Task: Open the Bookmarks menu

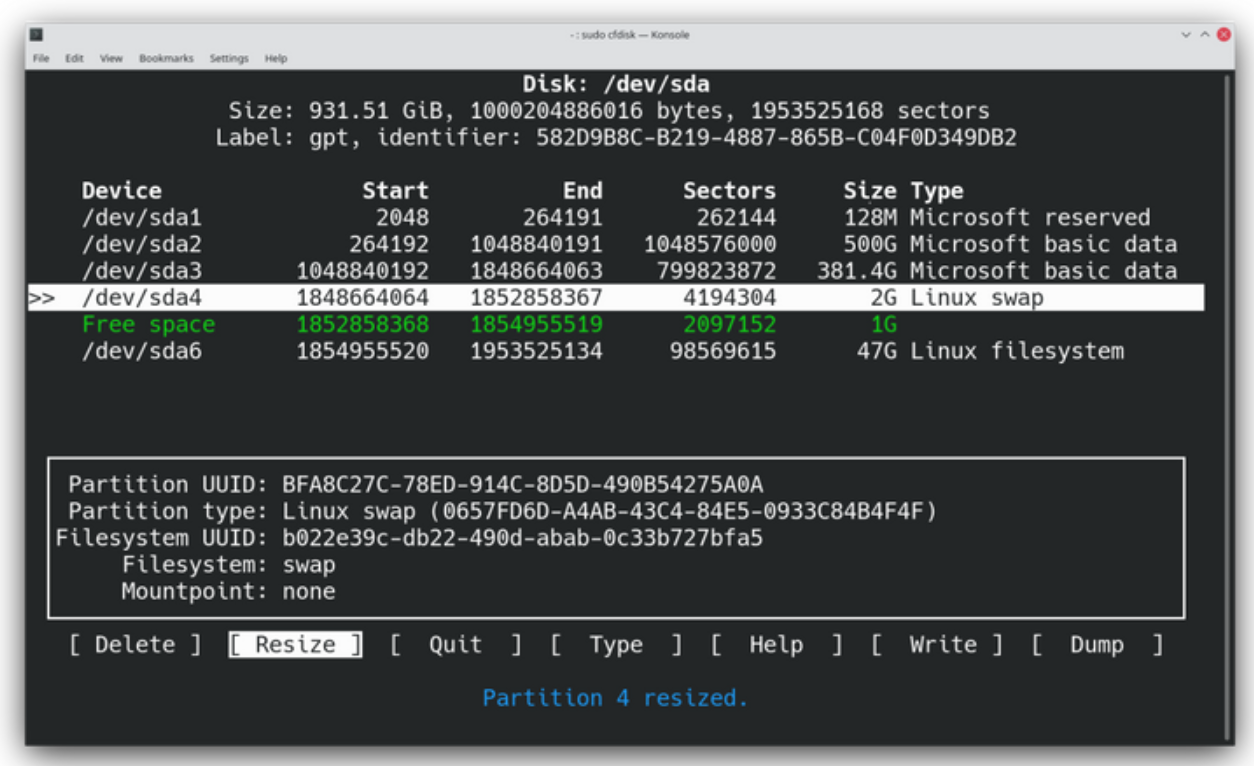Action: pos(166,59)
